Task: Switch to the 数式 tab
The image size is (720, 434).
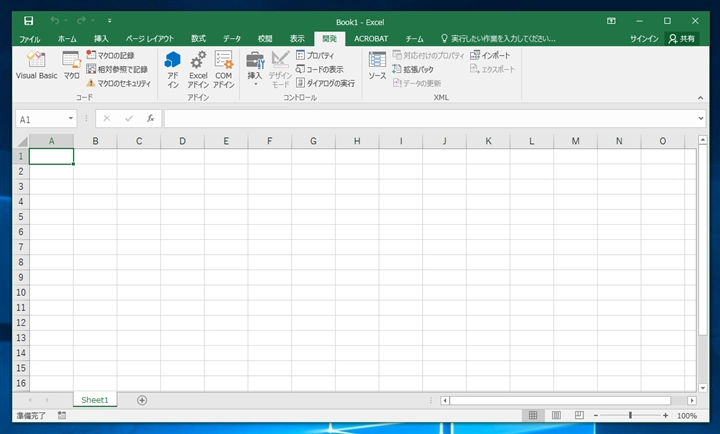Action: tap(198, 39)
